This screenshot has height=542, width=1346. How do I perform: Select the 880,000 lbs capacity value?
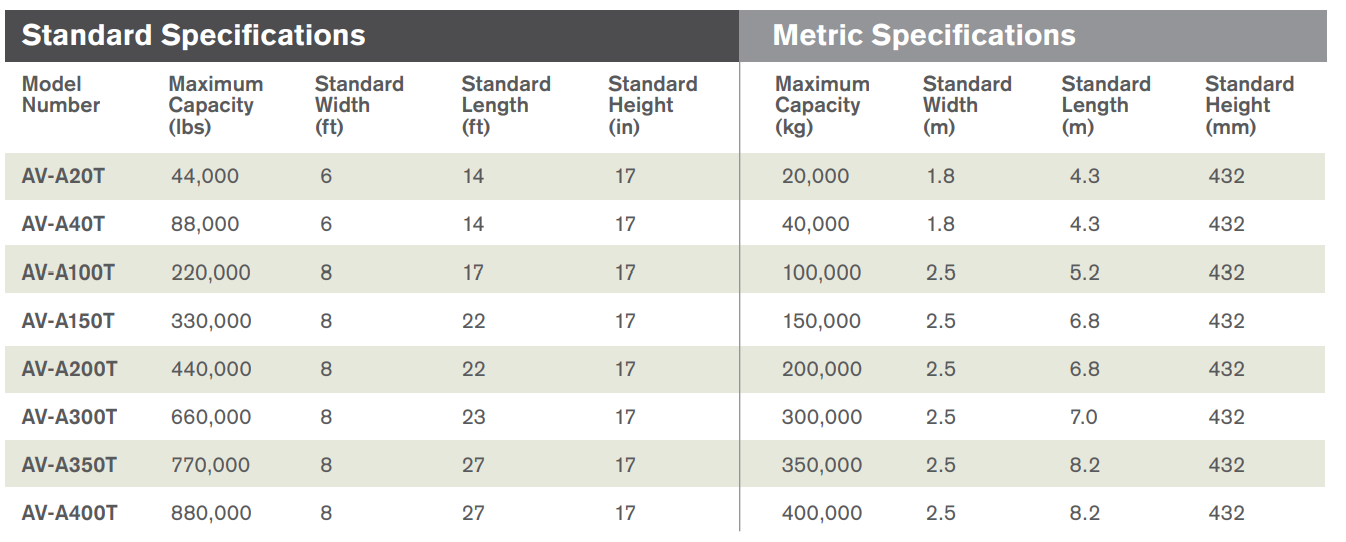click(211, 513)
